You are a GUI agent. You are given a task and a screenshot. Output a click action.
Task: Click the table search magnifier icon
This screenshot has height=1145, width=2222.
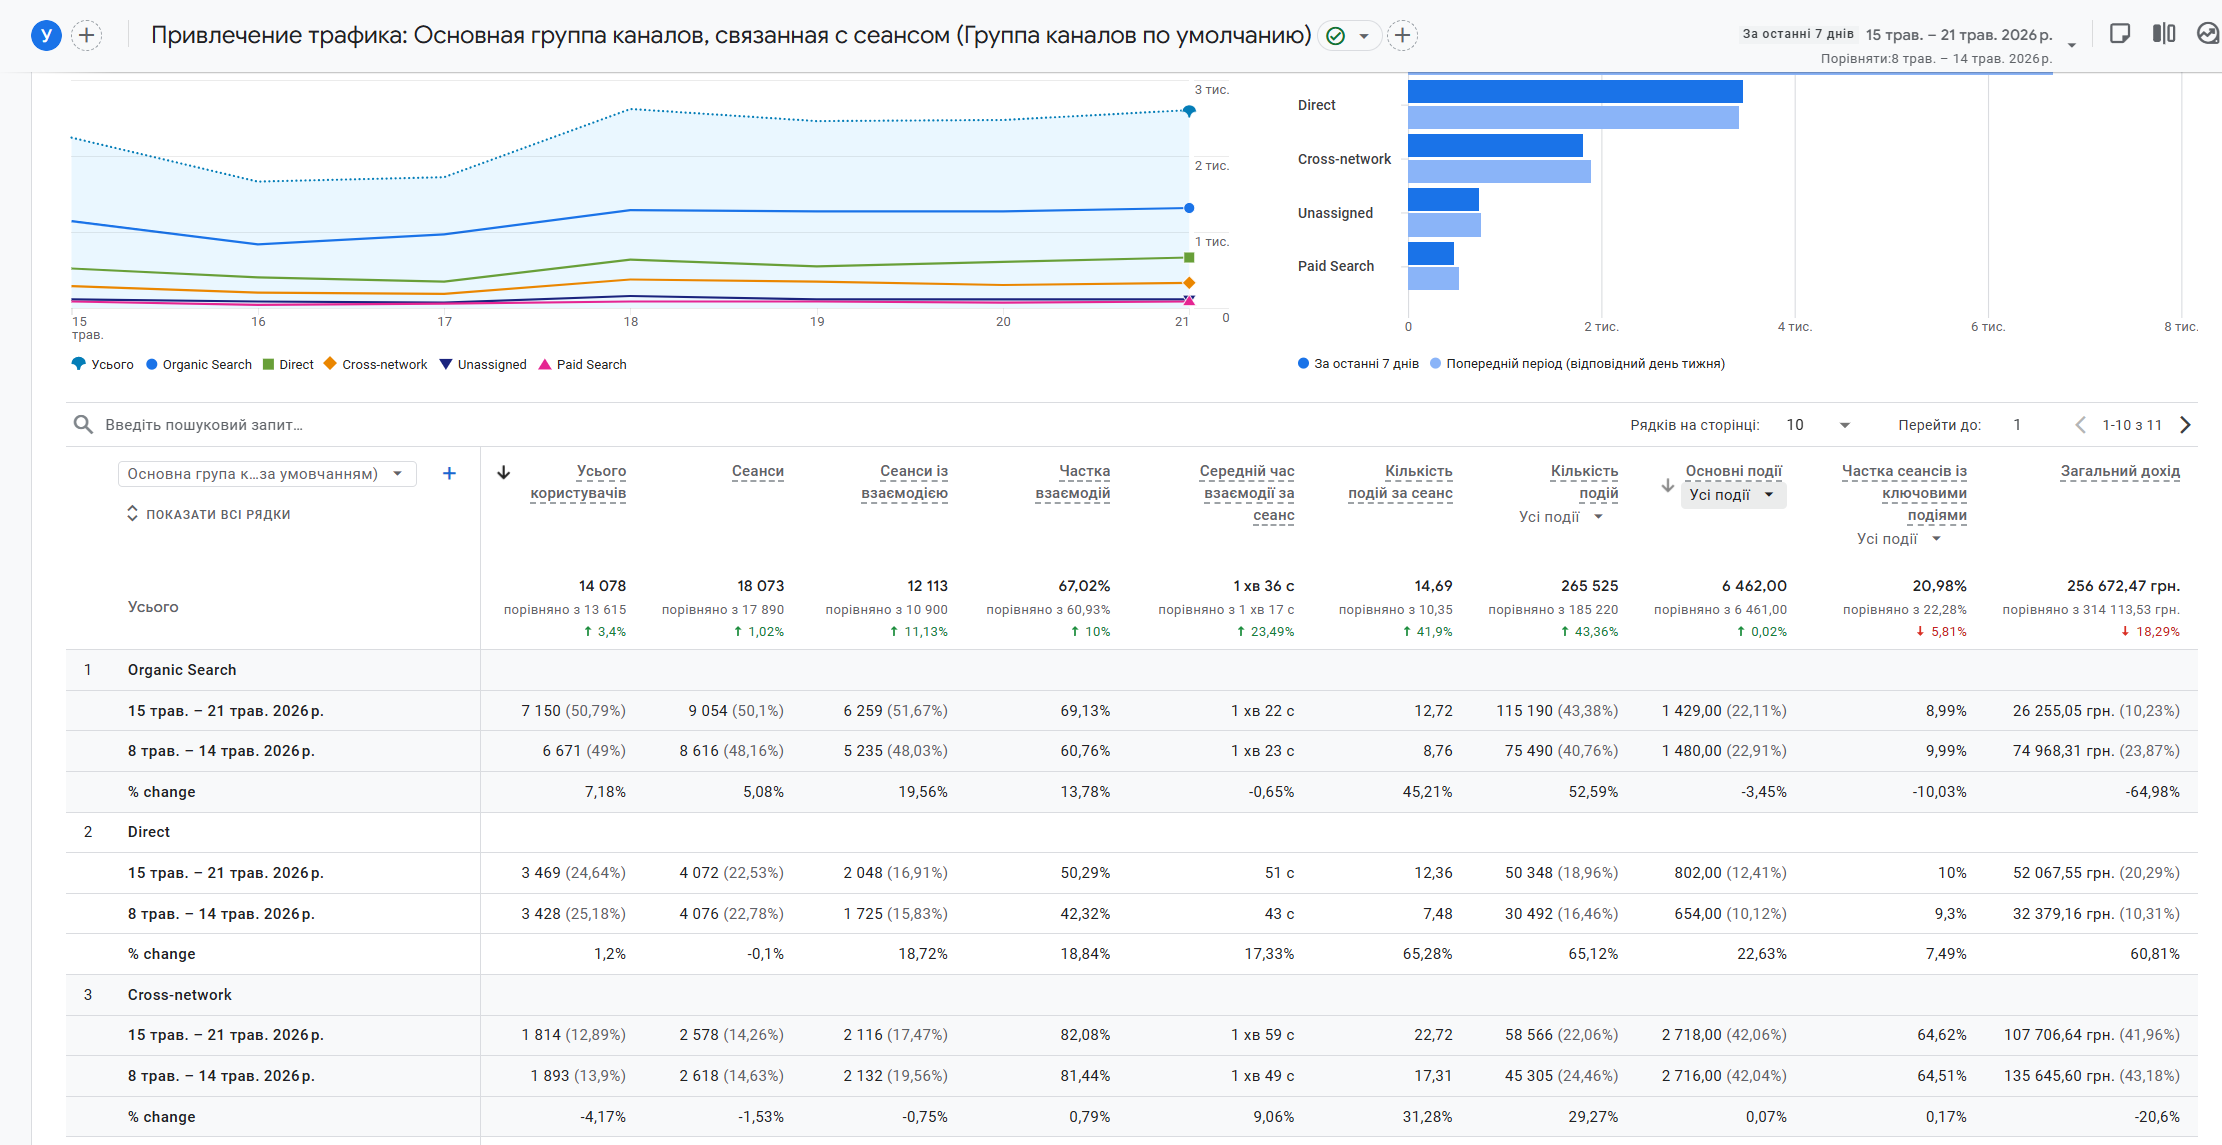point(83,425)
